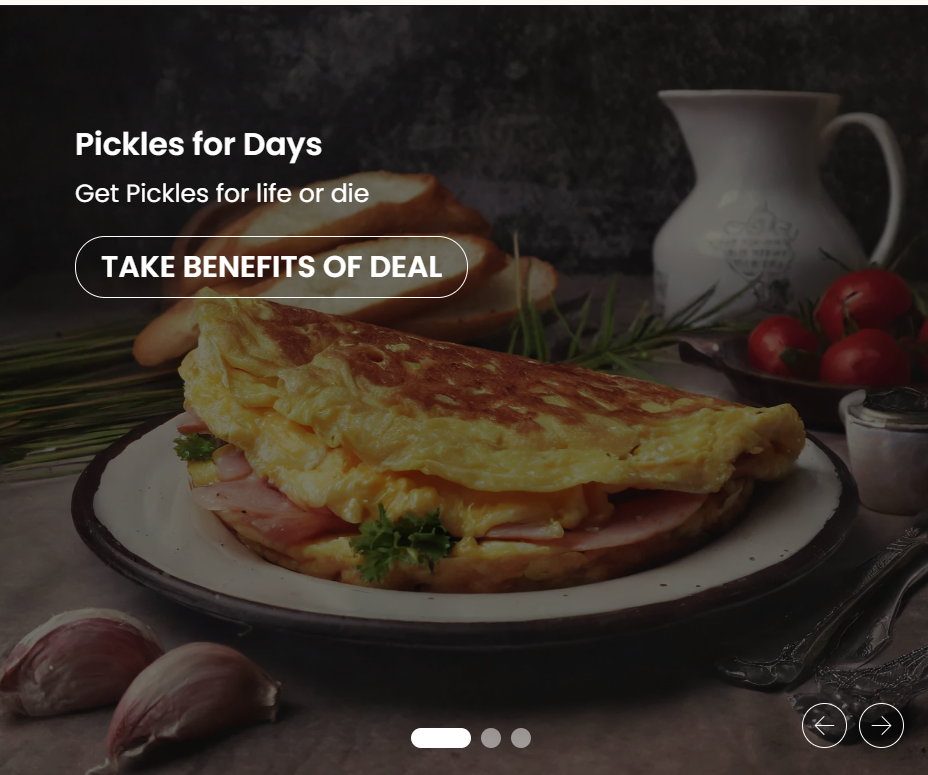Click the small jar near the tomatoes

tap(885, 450)
